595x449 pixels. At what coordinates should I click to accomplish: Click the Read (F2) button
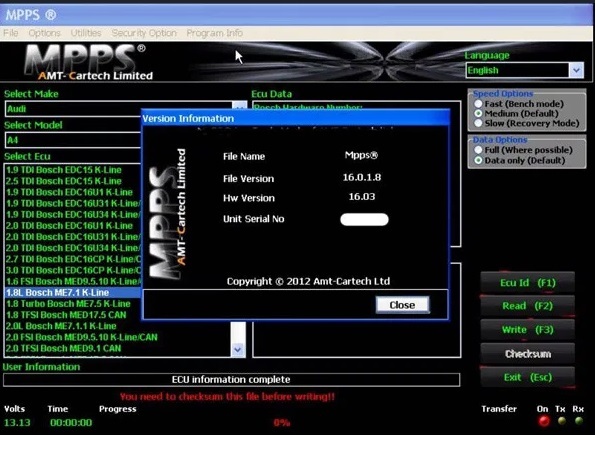(x=527, y=306)
